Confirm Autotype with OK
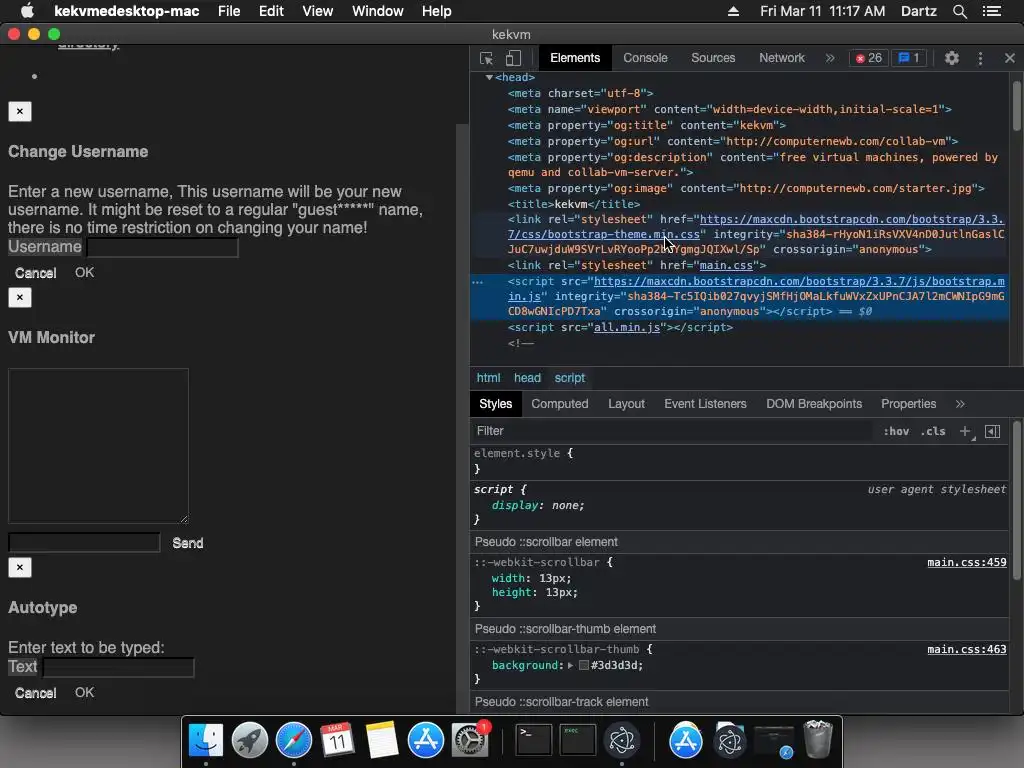 tap(84, 692)
